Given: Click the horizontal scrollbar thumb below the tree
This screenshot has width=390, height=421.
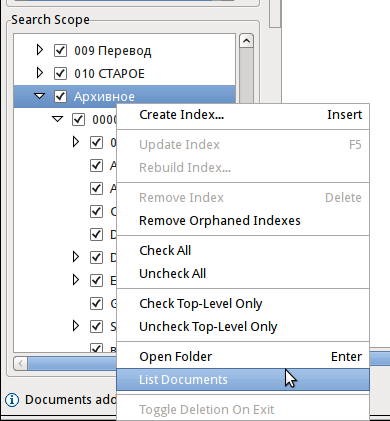Looking at the screenshot, I should pos(72,363).
